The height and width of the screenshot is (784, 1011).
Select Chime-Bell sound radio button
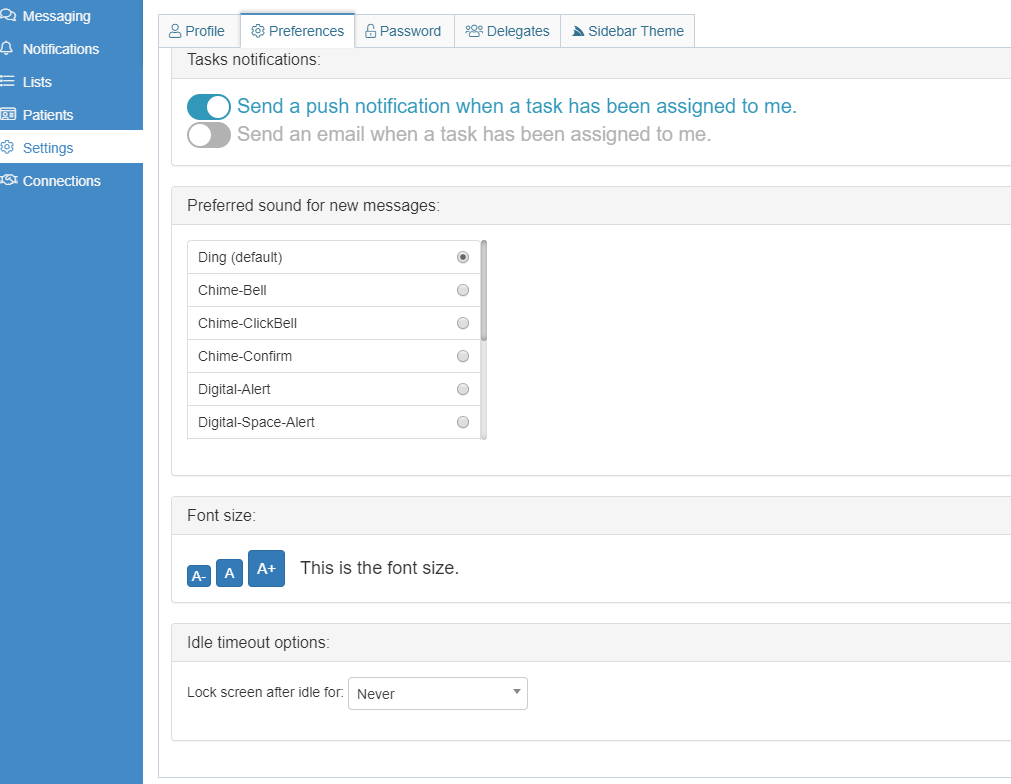[x=462, y=290]
